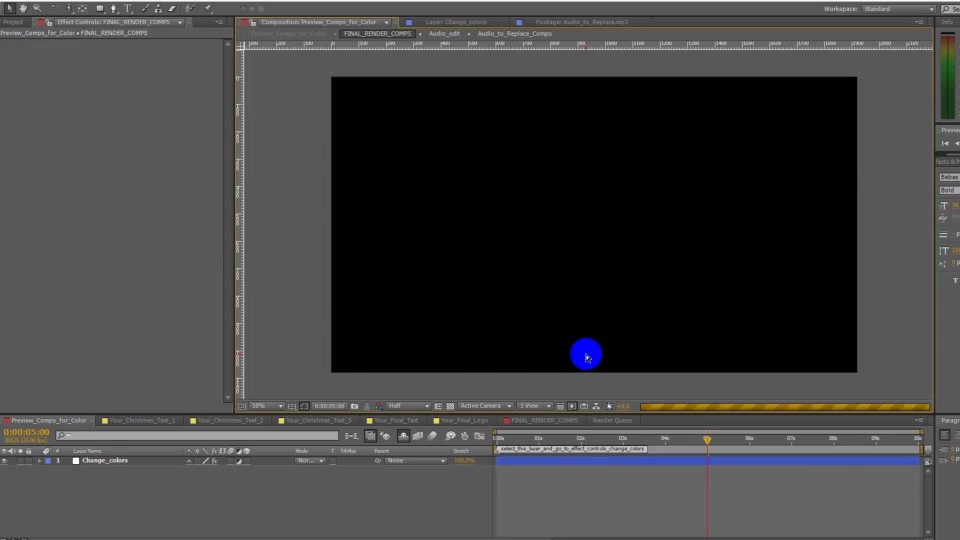The image size is (960, 540).
Task: Open Graph Editor icon in timeline
Action: 479,436
